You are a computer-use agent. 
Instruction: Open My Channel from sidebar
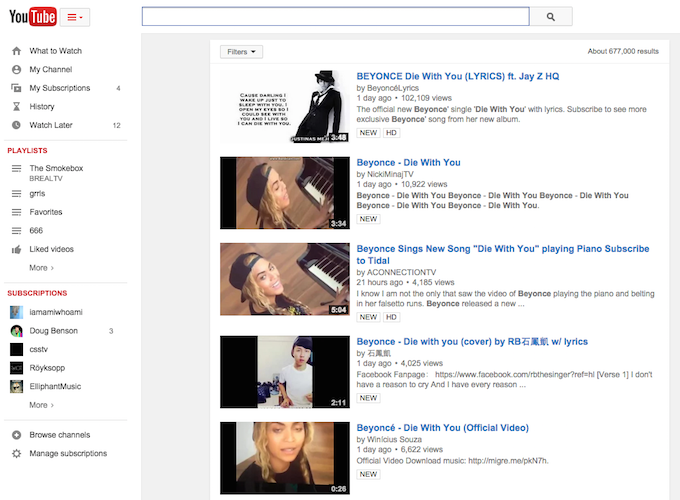click(50, 70)
